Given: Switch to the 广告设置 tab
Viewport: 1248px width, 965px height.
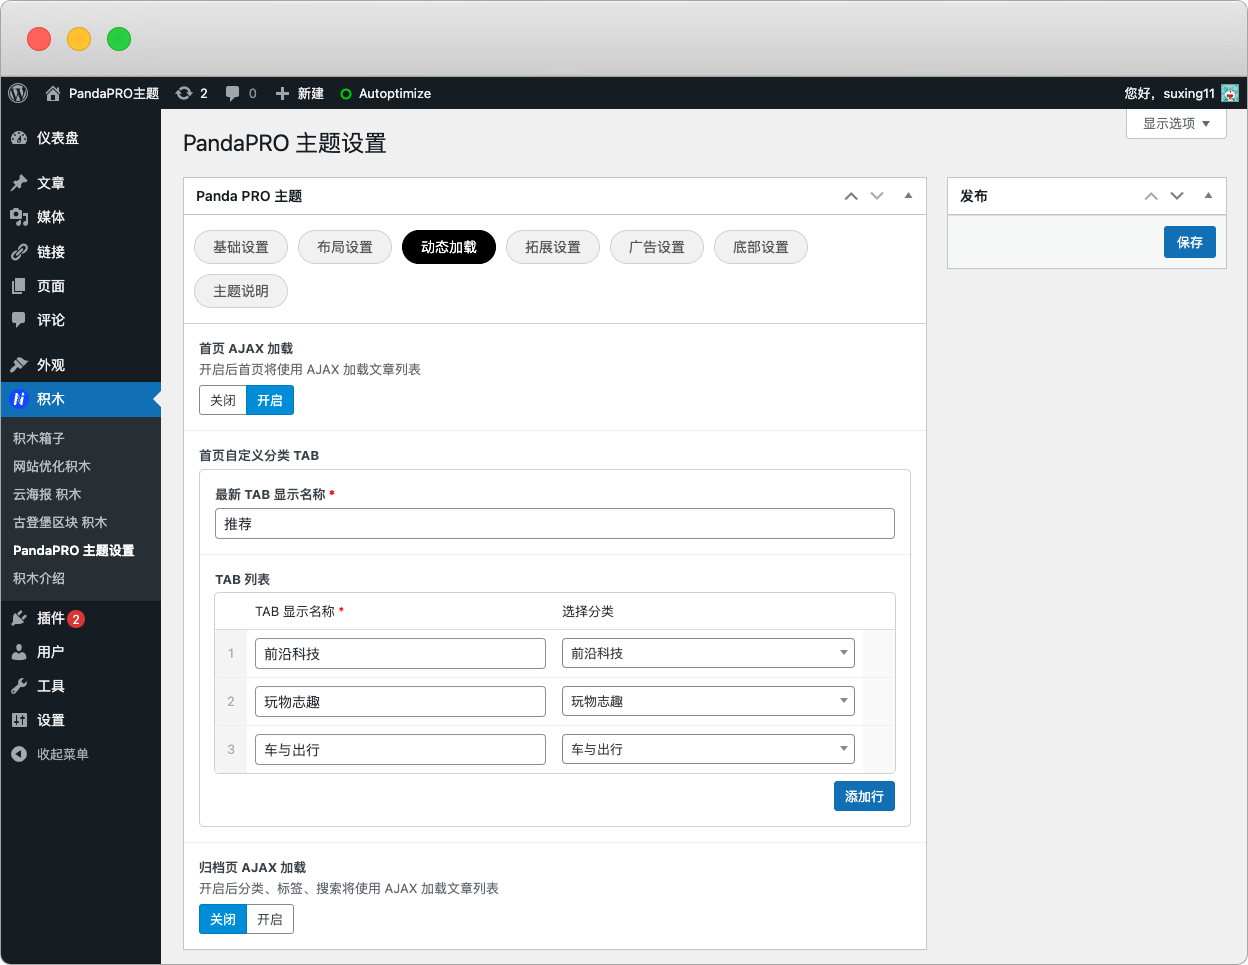Looking at the screenshot, I should [x=657, y=247].
